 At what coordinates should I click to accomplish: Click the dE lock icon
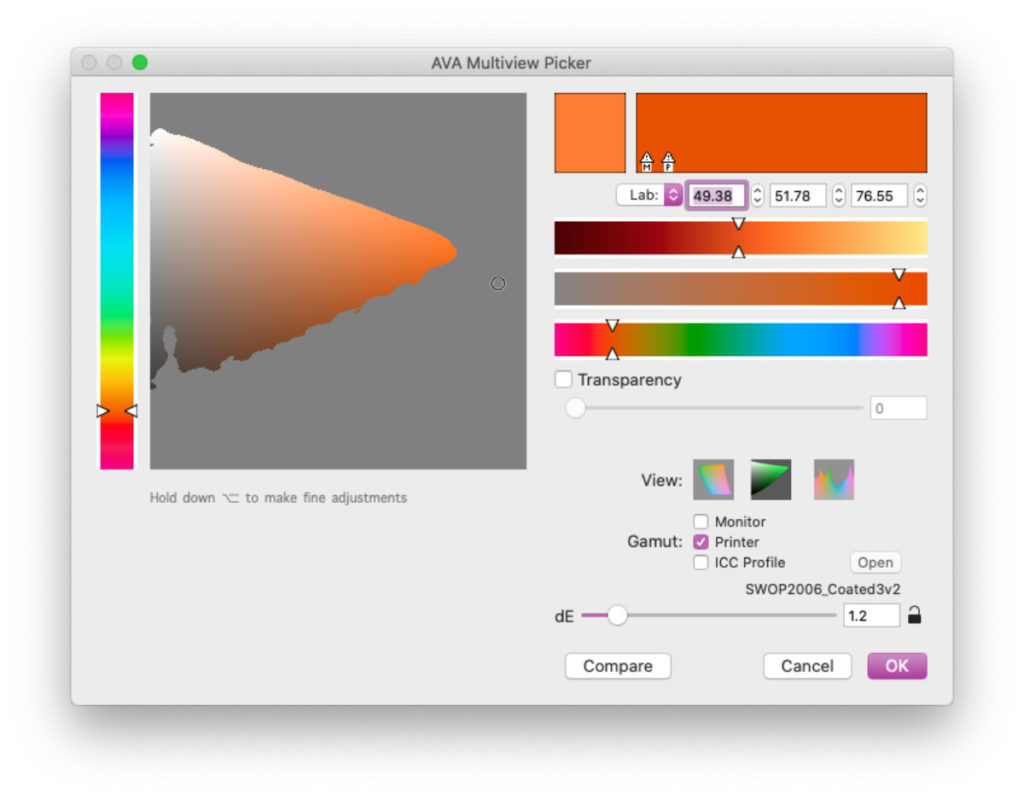(914, 616)
